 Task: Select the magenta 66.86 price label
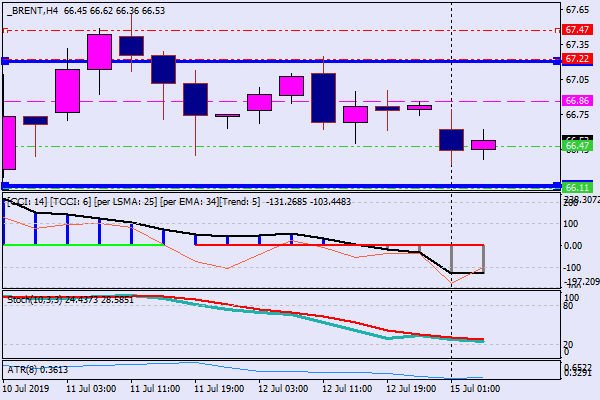(577, 101)
